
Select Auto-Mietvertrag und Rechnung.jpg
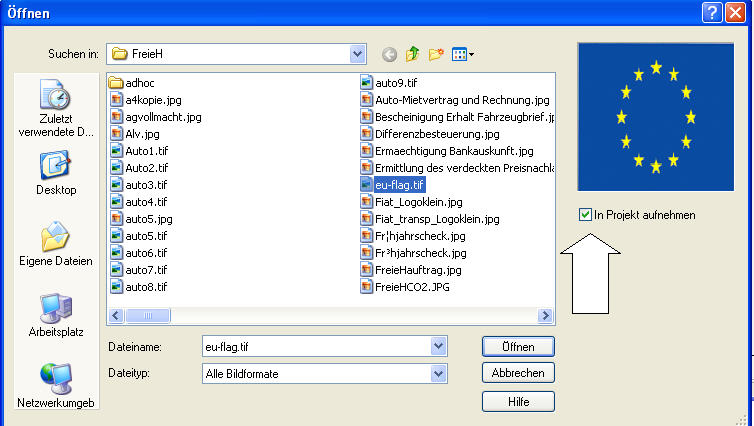pos(455,100)
